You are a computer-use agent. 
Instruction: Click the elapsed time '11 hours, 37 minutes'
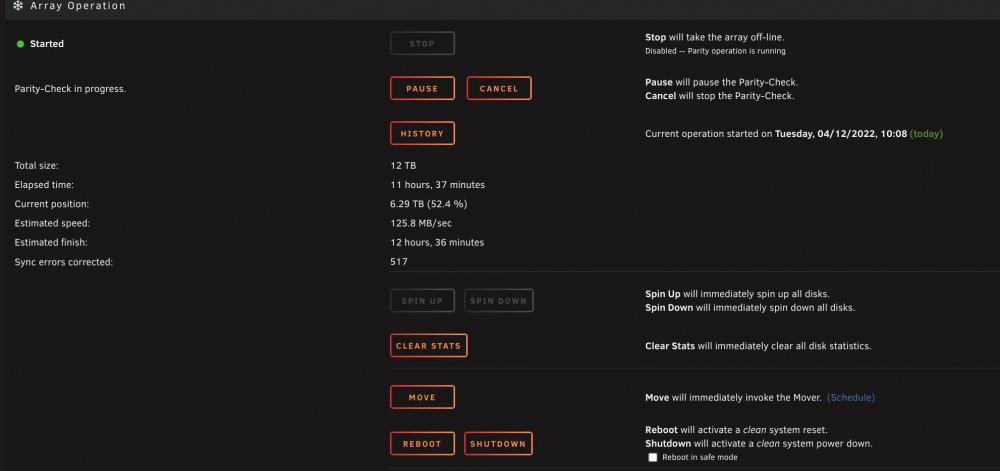click(x=438, y=185)
